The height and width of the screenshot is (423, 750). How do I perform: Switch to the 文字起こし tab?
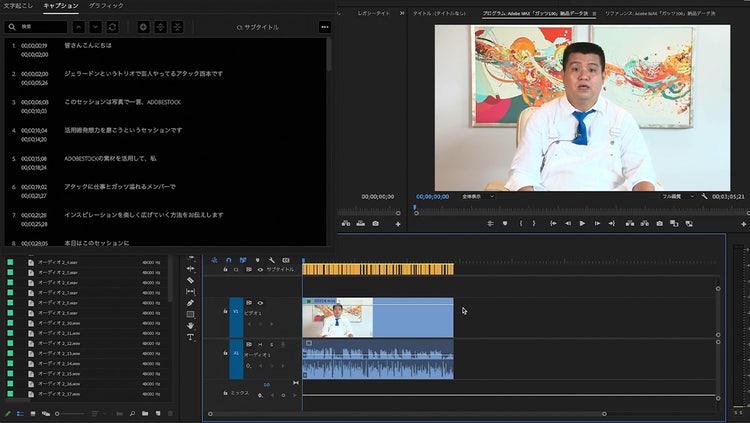coord(18,5)
